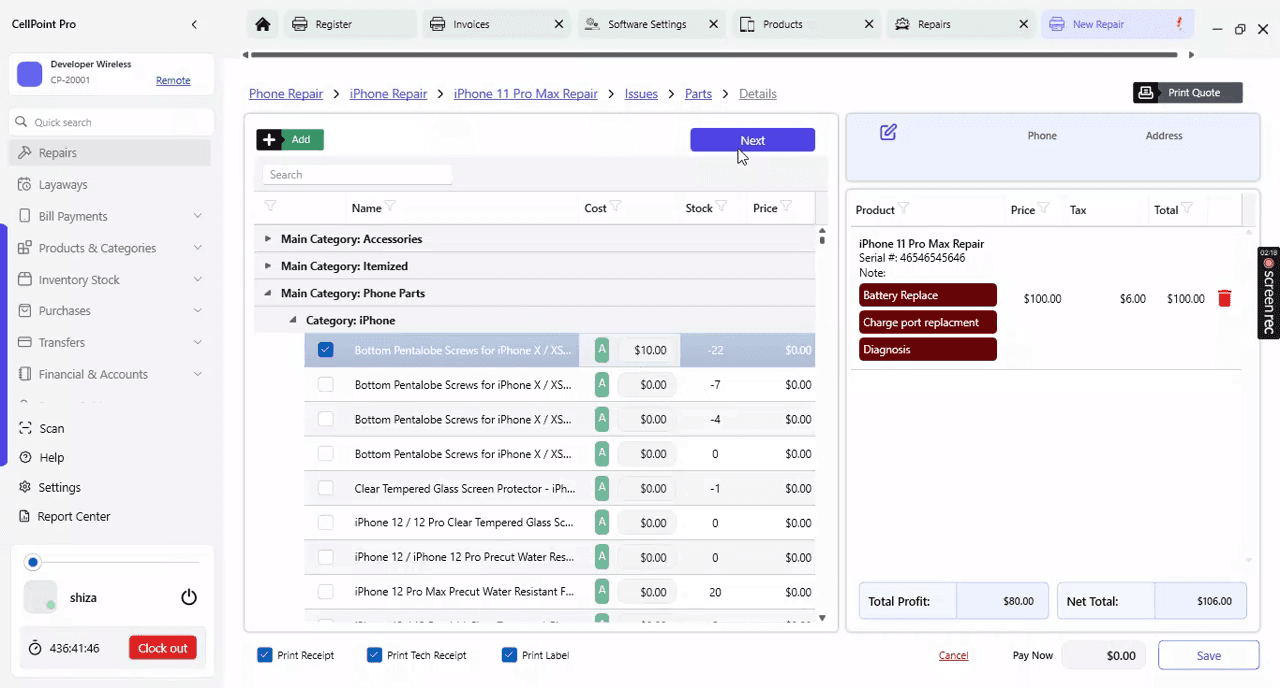
Task: Uncheck the Print Receipt checkbox
Action: (x=265, y=655)
